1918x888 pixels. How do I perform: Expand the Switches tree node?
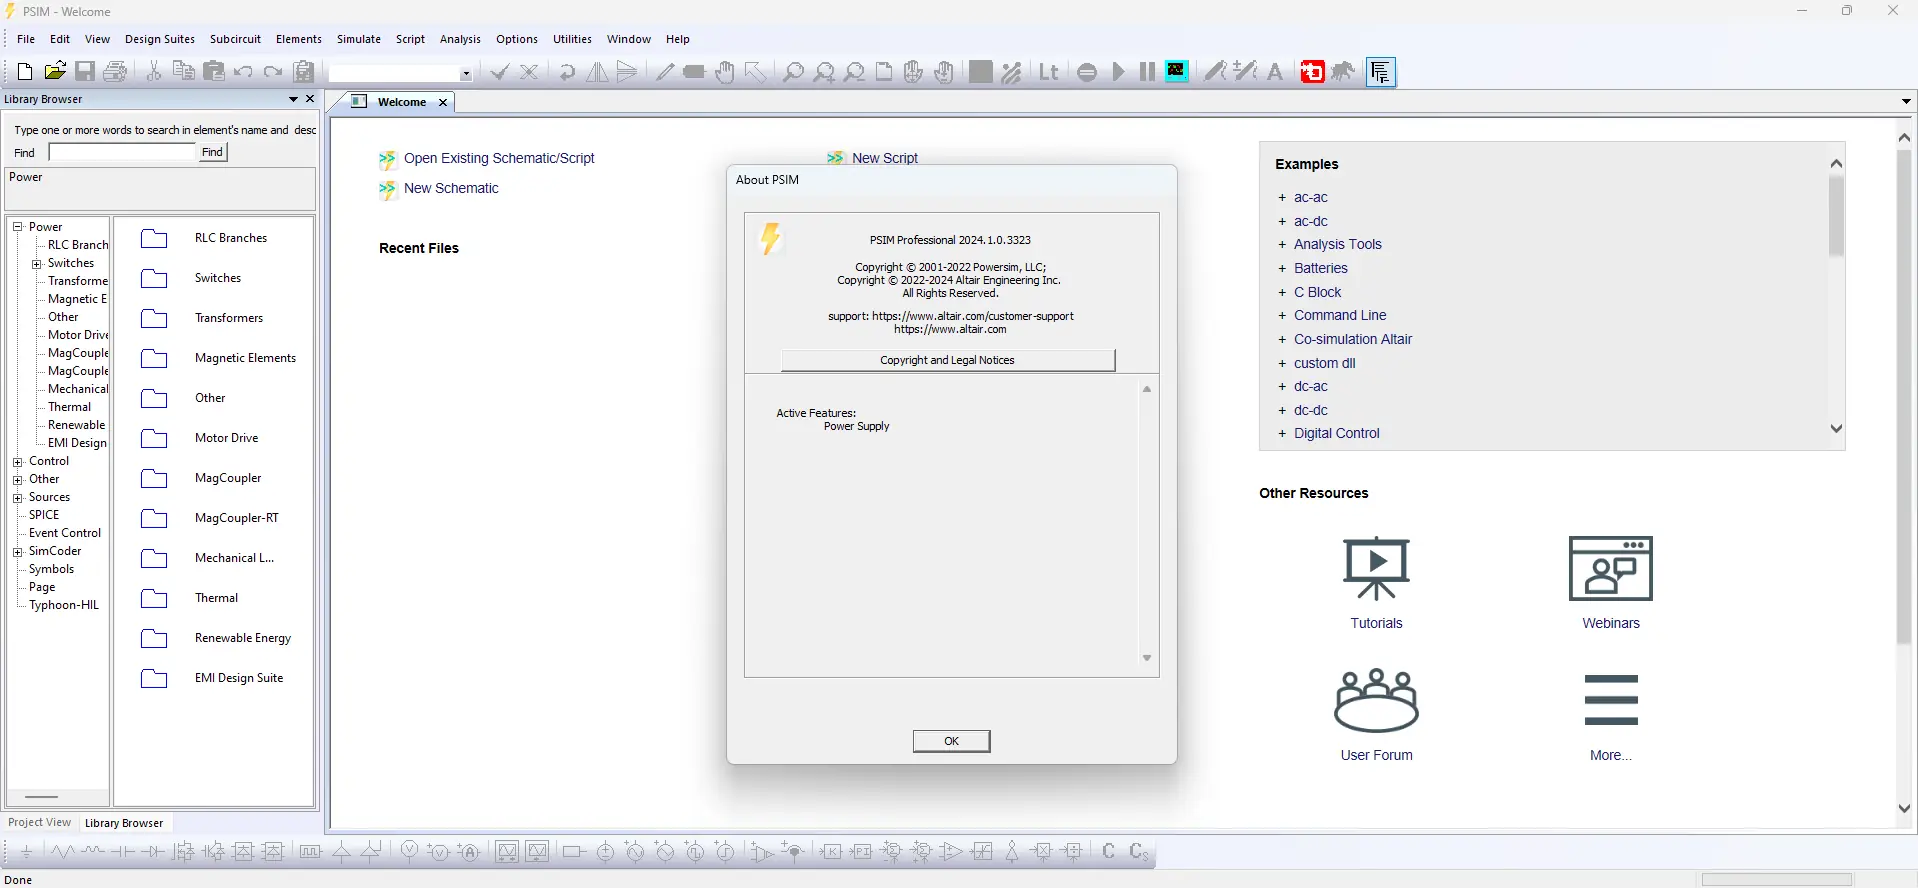36,264
